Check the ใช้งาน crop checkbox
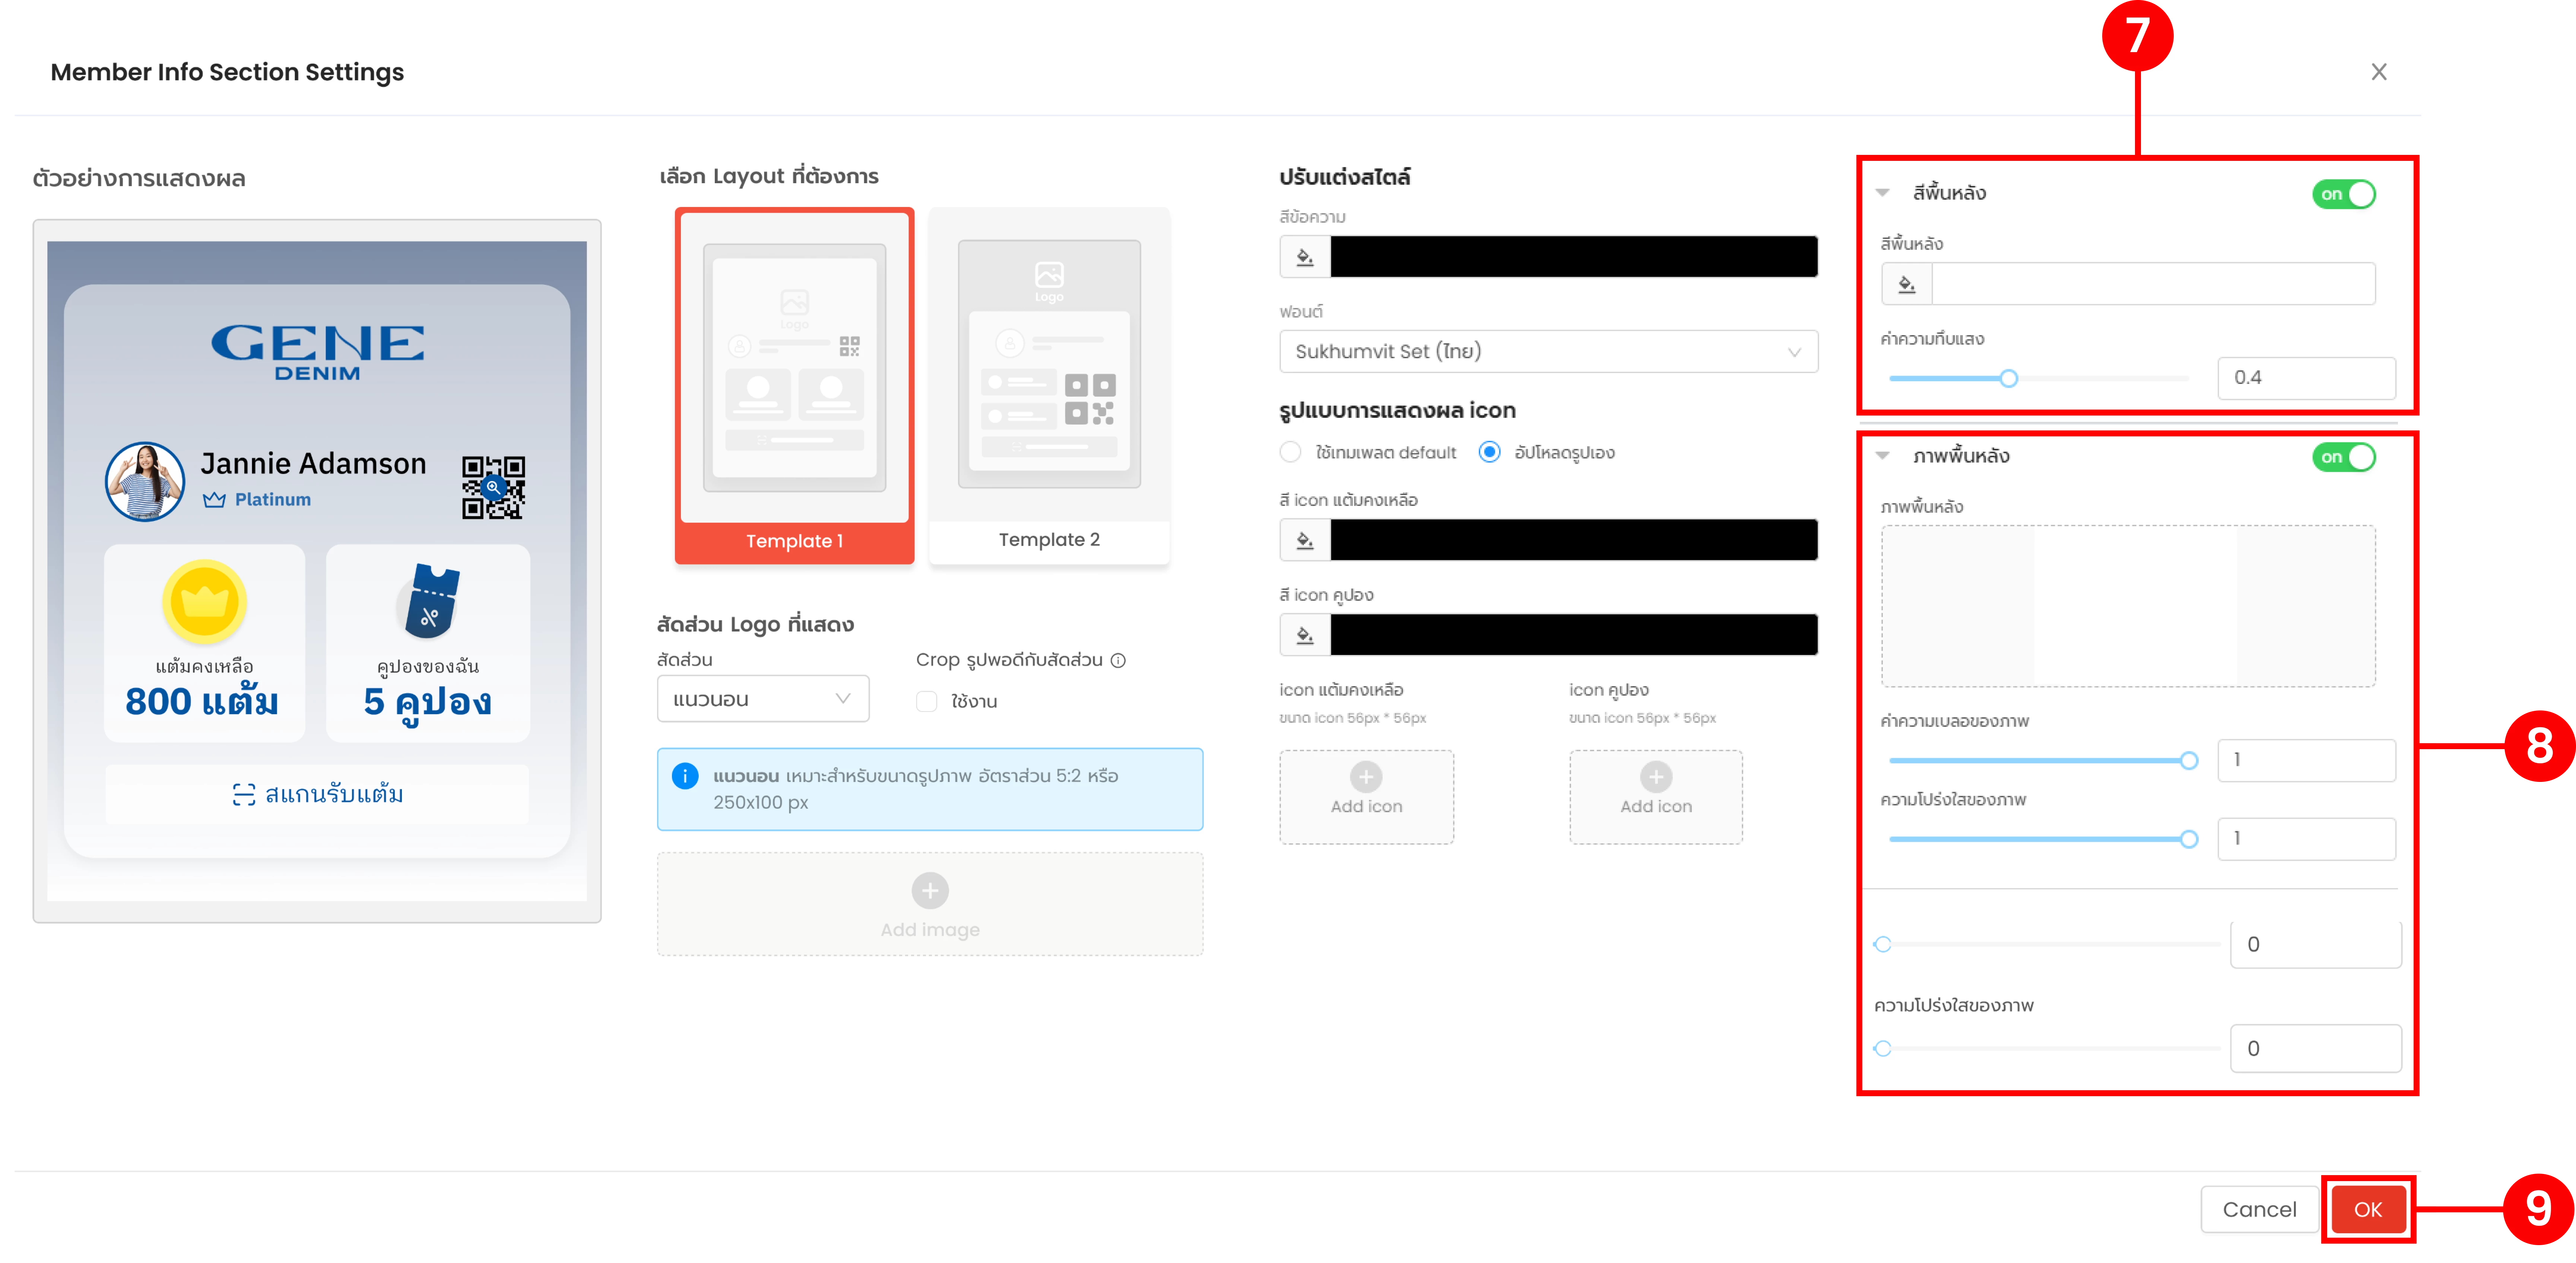This screenshot has height=1263, width=2576. point(927,701)
